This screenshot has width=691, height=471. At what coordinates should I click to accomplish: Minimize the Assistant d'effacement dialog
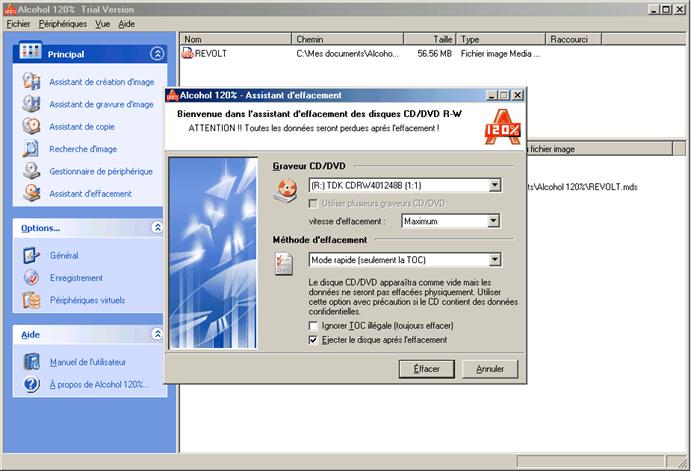tap(492, 95)
